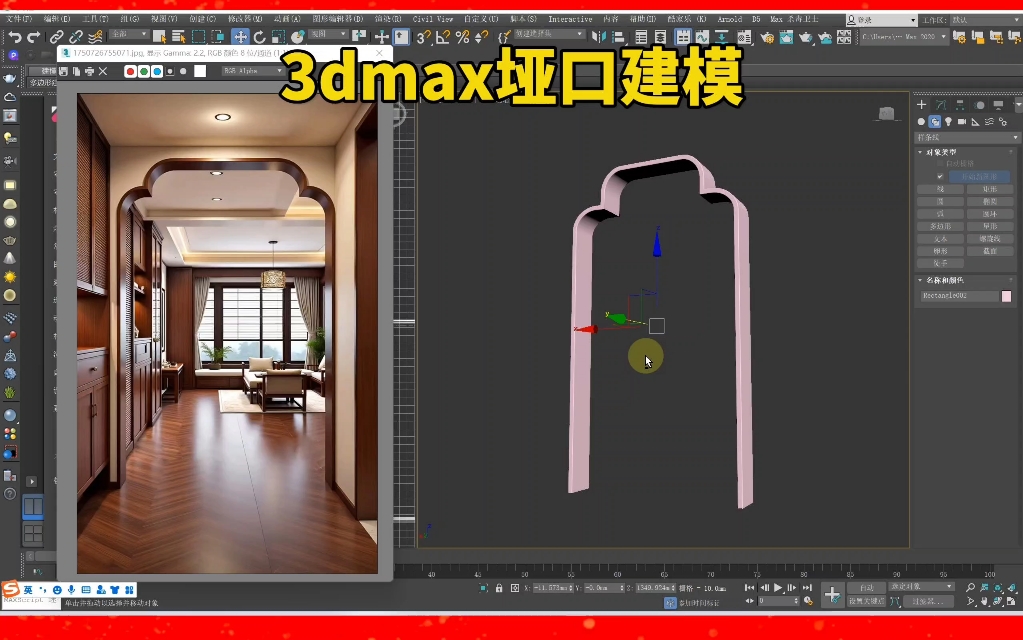Toggle the selection lock padlock
Viewport: 1023px width, 640px height.
[x=498, y=589]
